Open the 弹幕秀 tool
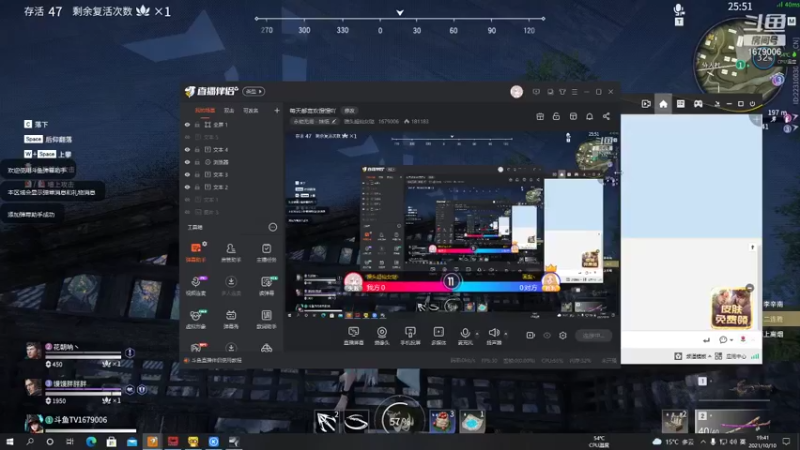 pos(231,319)
